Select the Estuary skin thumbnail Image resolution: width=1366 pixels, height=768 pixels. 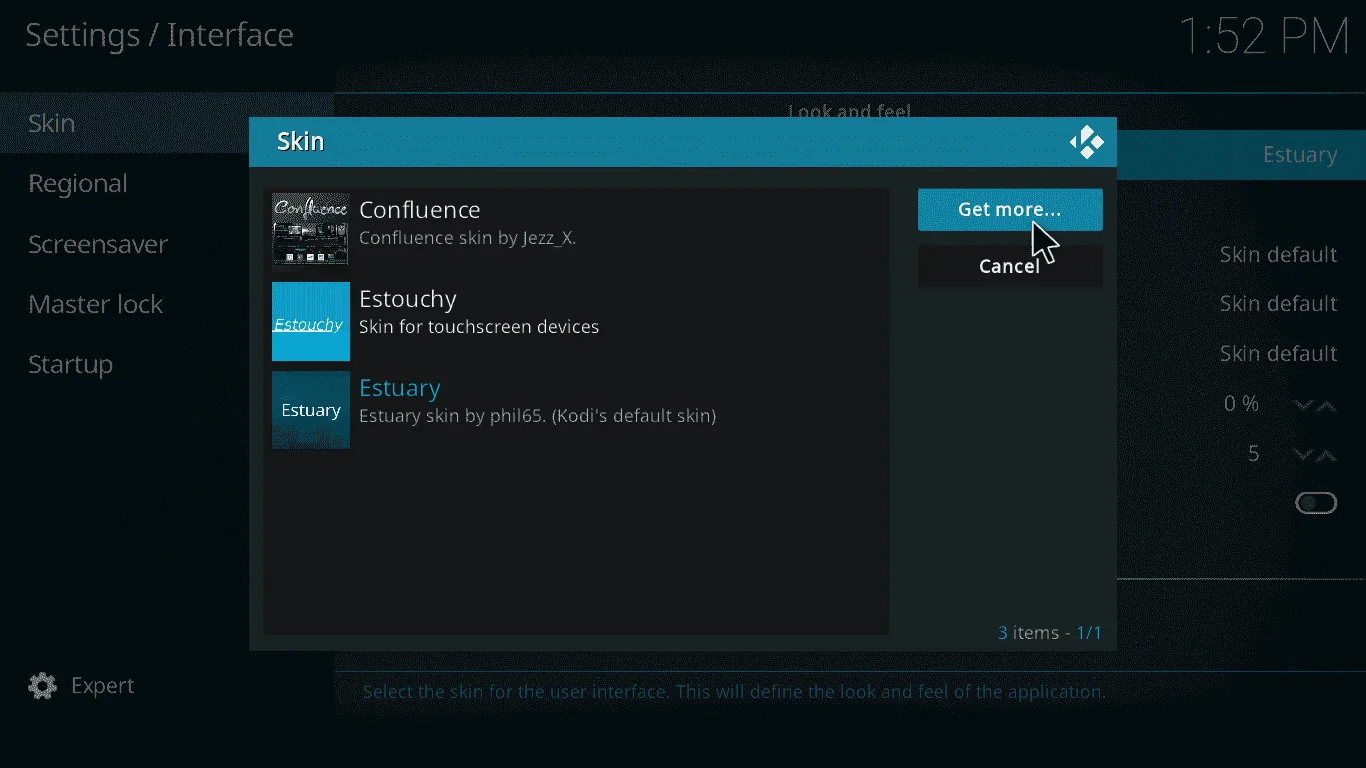point(311,410)
